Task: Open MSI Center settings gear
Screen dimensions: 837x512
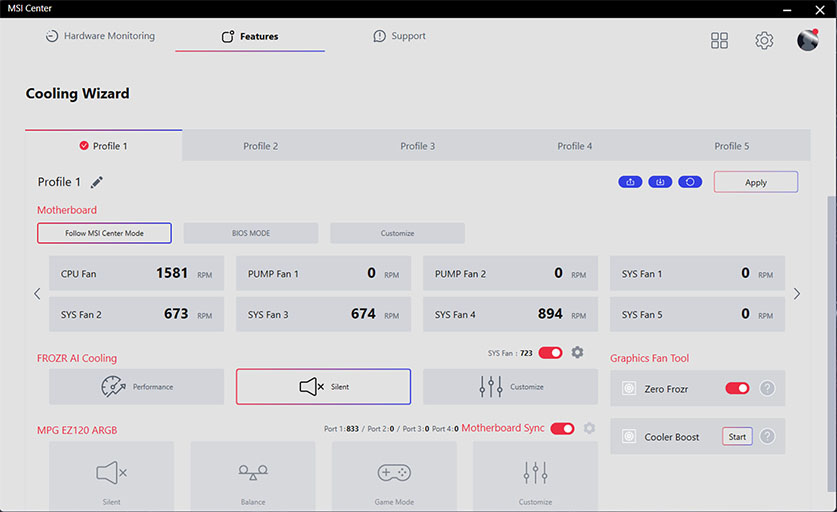Action: tap(764, 40)
